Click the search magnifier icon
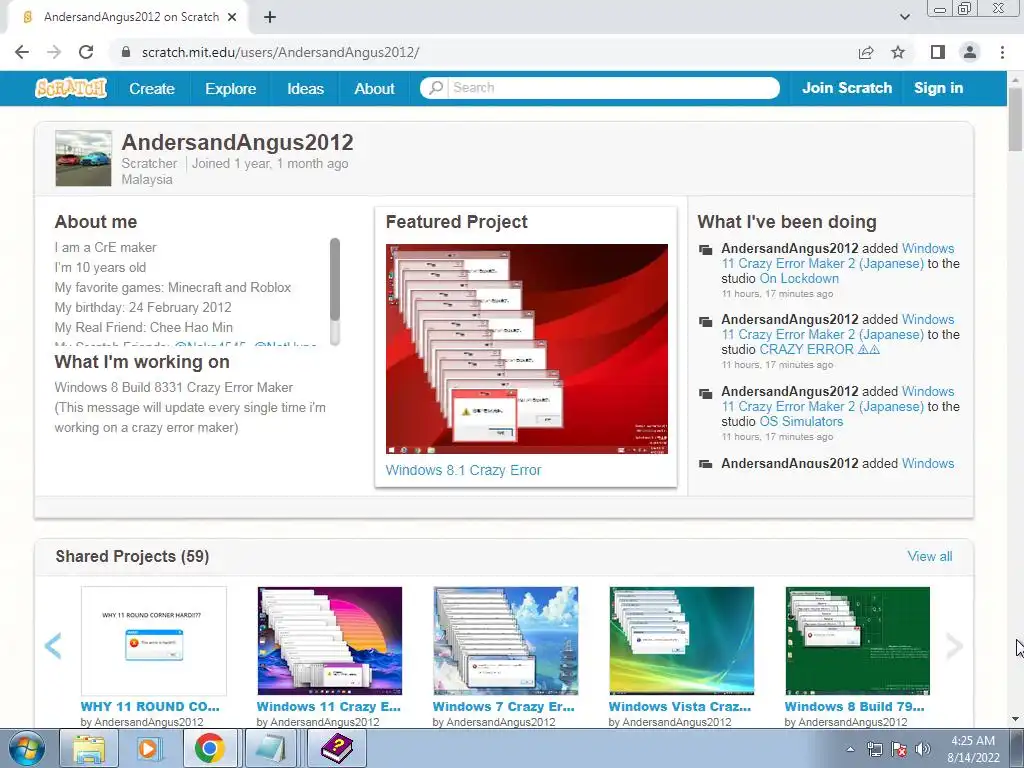Viewport: 1024px width, 768px height. coord(436,88)
